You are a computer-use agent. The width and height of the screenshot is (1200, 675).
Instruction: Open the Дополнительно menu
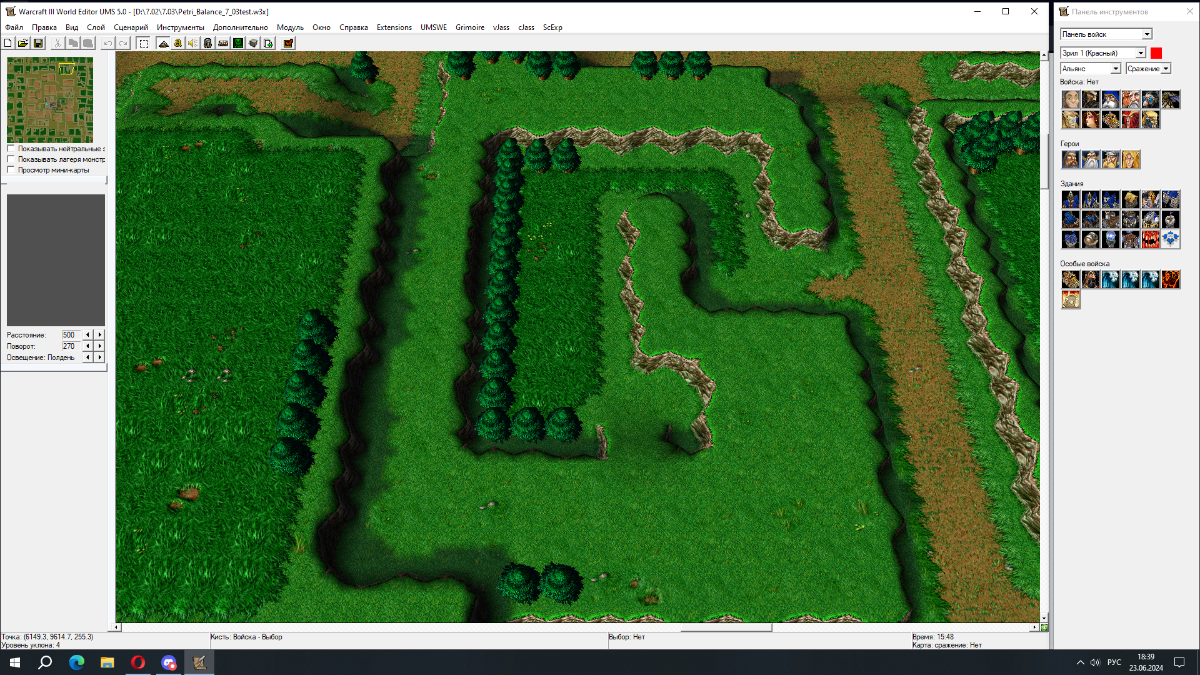[x=240, y=27]
